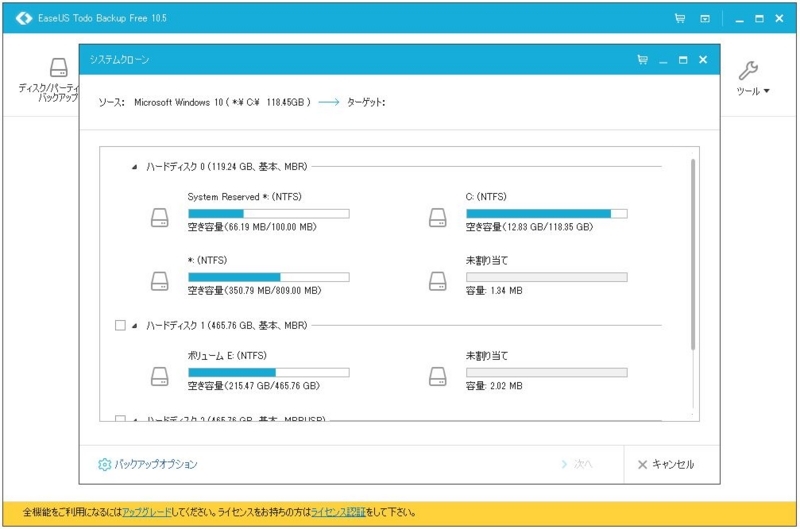Click the 空き容量(215.47 GB/465.76 GB) text

(254, 386)
